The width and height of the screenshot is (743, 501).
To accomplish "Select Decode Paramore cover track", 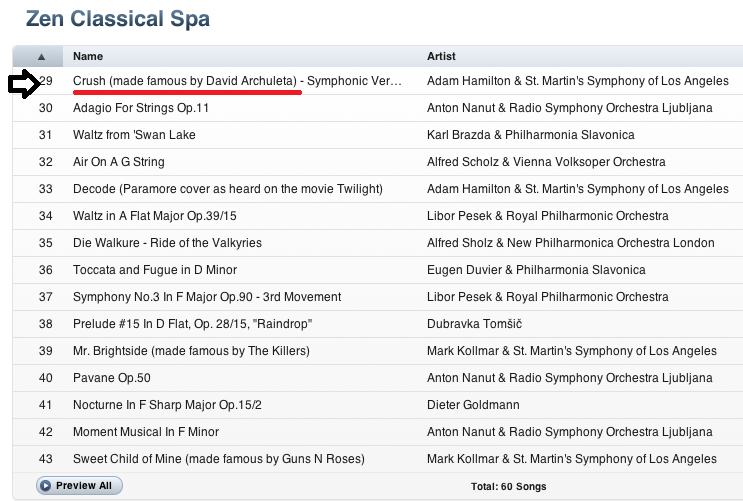I will point(228,189).
